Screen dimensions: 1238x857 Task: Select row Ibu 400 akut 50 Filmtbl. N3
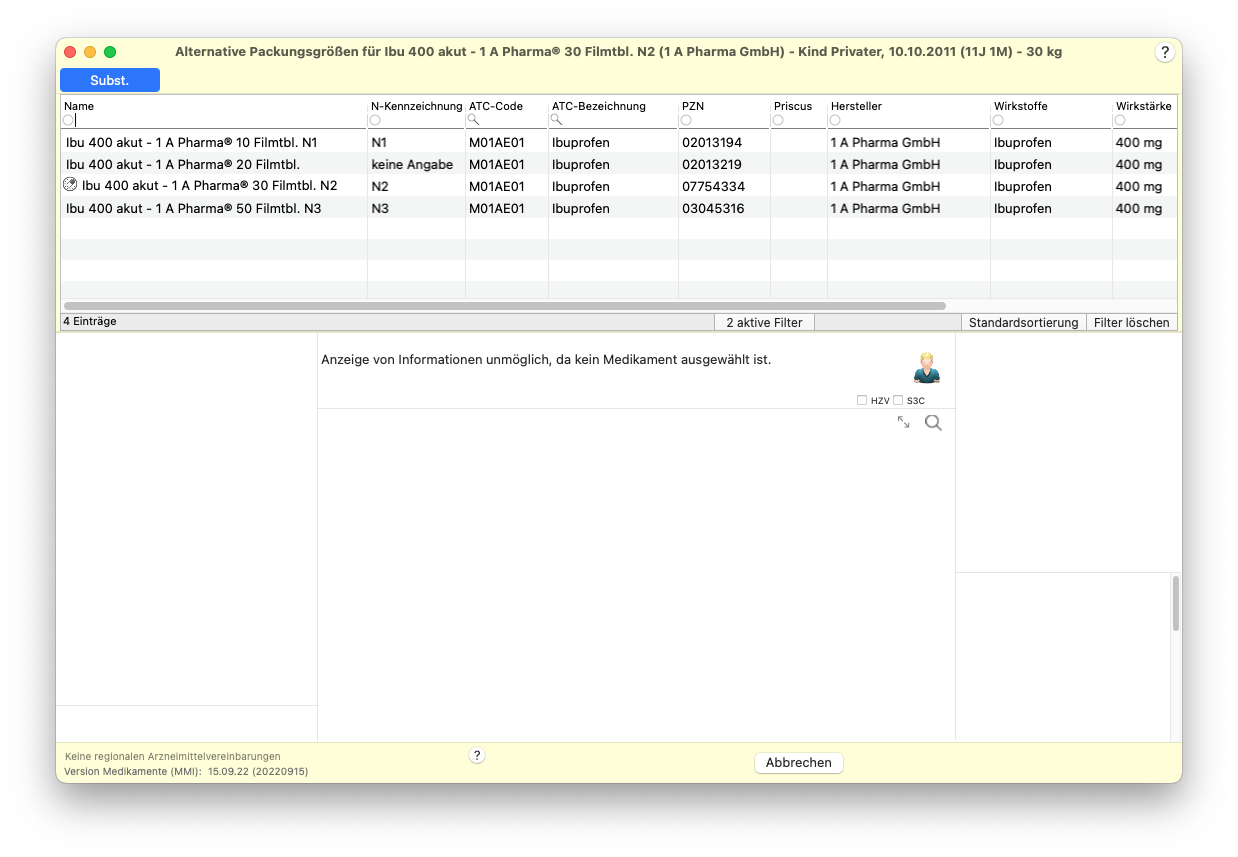tap(618, 208)
